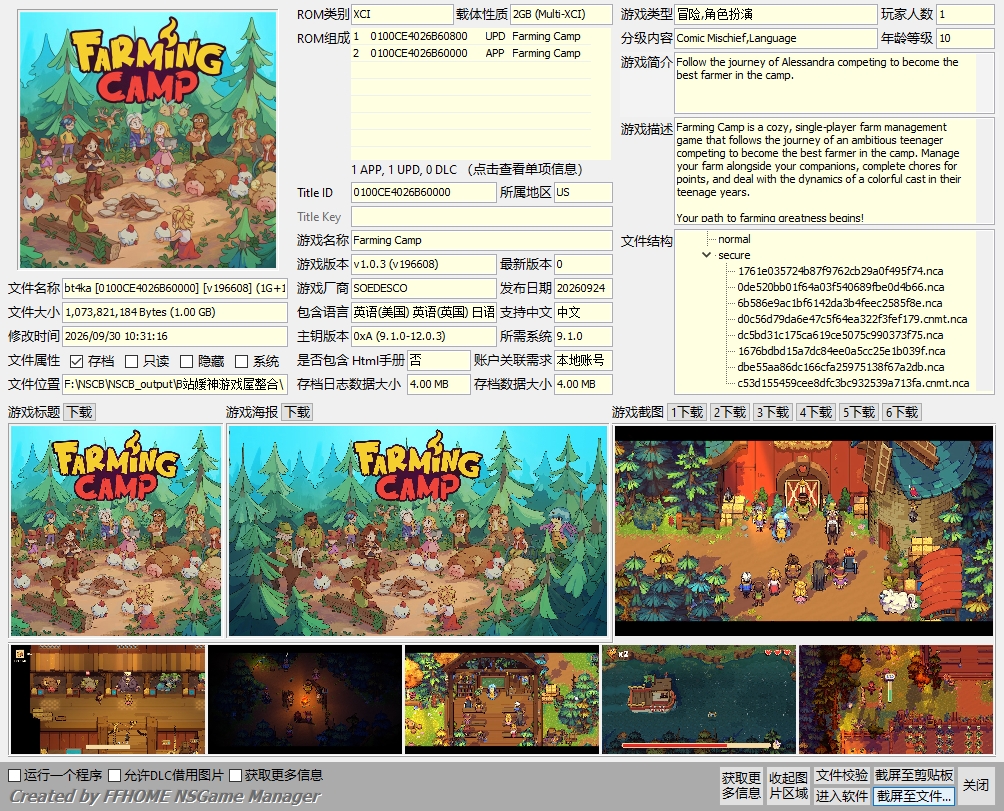This screenshot has width=1004, height=811.
Task: Select 1761e035724b87f9762cb29a0f495f74.nca file
Action: [840, 271]
